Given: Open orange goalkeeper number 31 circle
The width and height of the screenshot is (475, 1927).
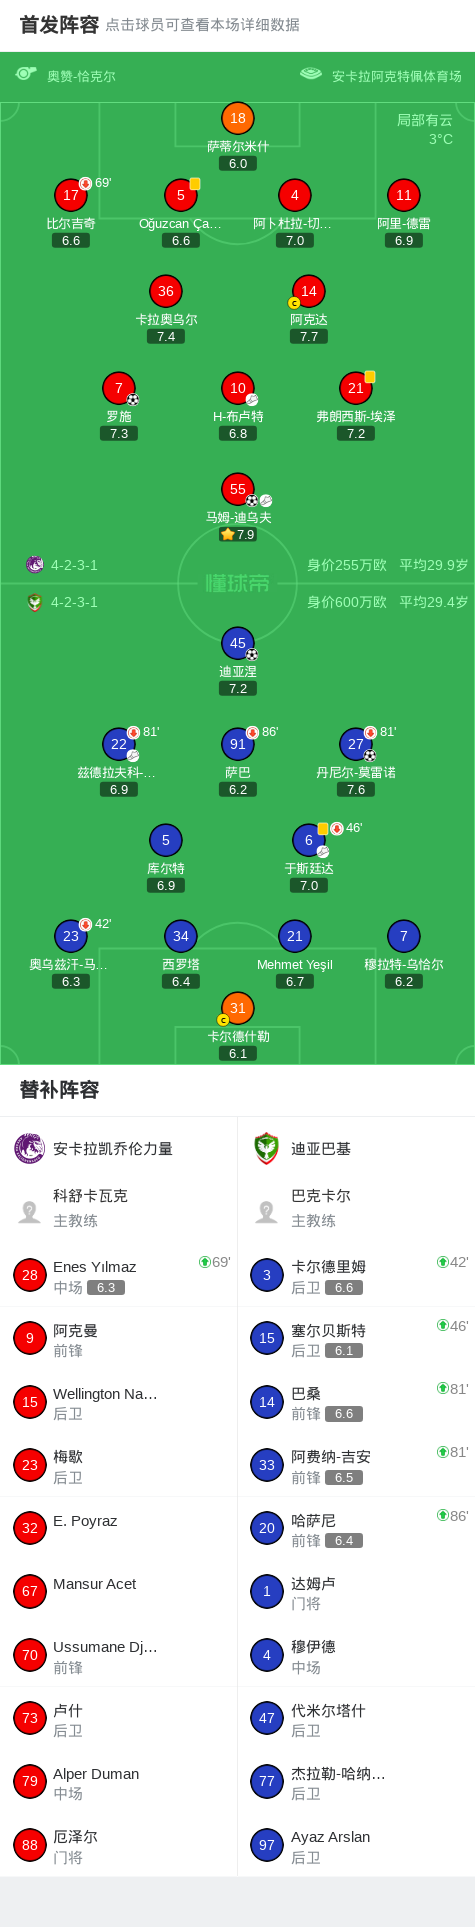Looking at the screenshot, I should point(238,1008).
